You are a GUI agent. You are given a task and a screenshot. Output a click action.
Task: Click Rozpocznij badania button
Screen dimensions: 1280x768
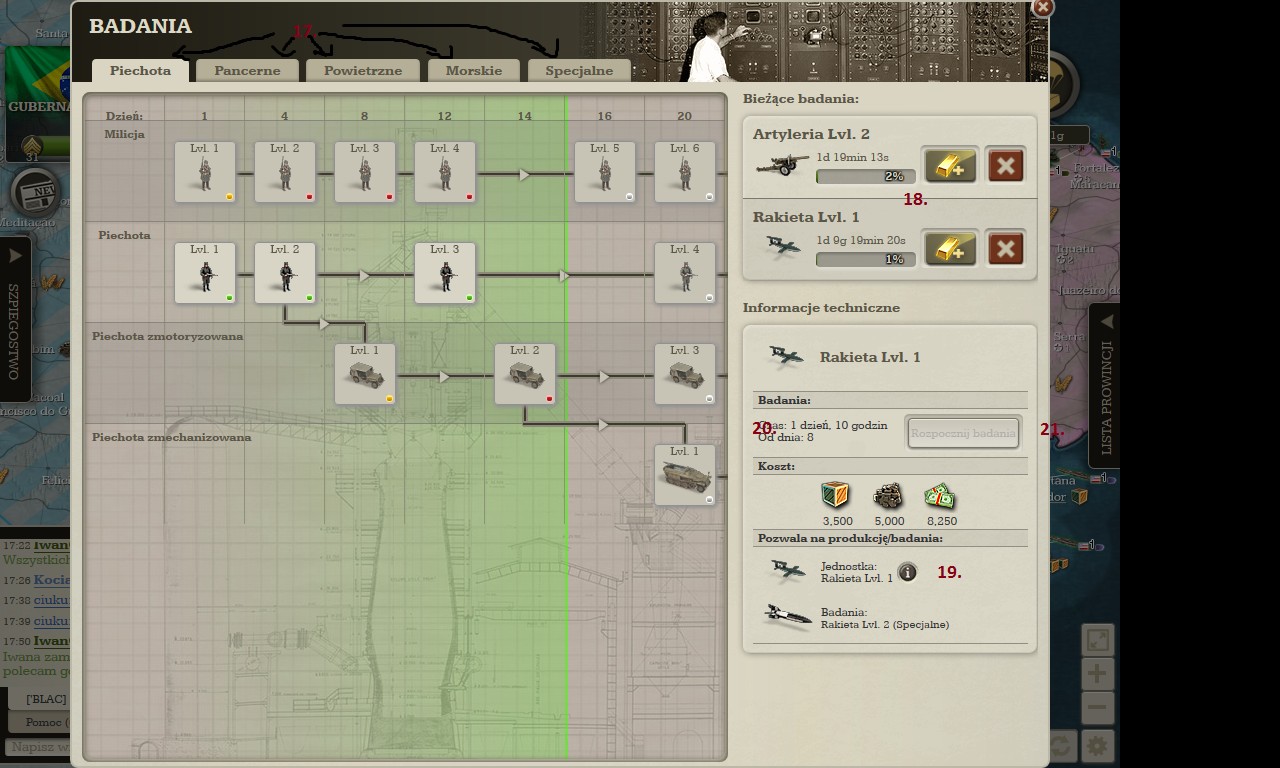tap(963, 433)
